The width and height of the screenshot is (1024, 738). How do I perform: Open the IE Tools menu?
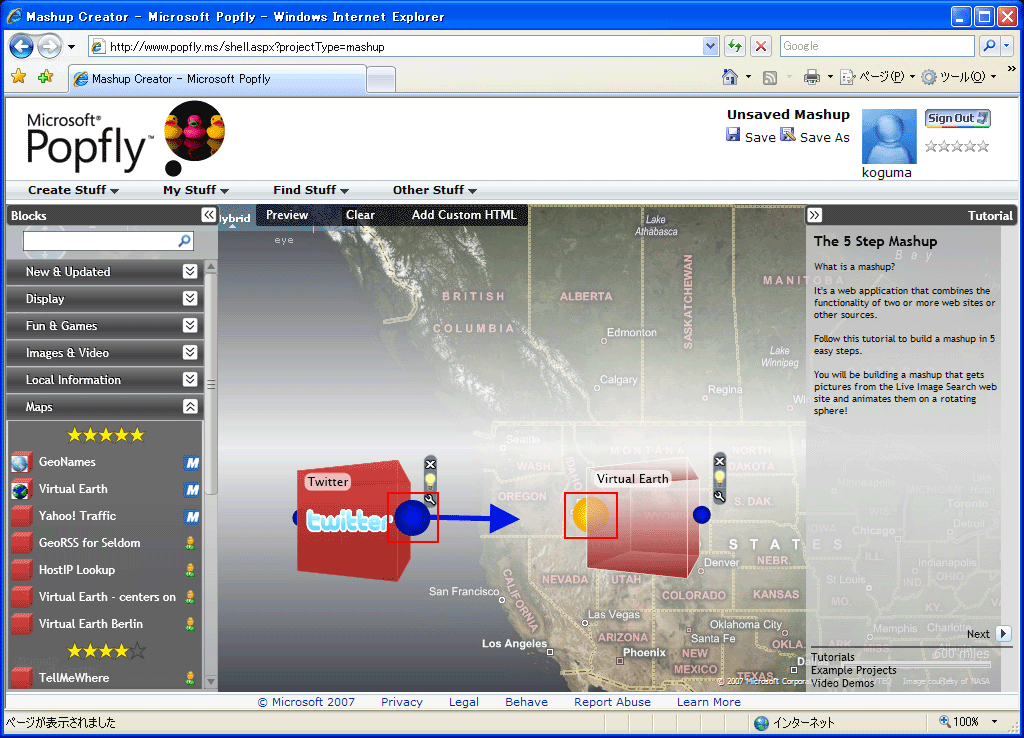[x=958, y=77]
